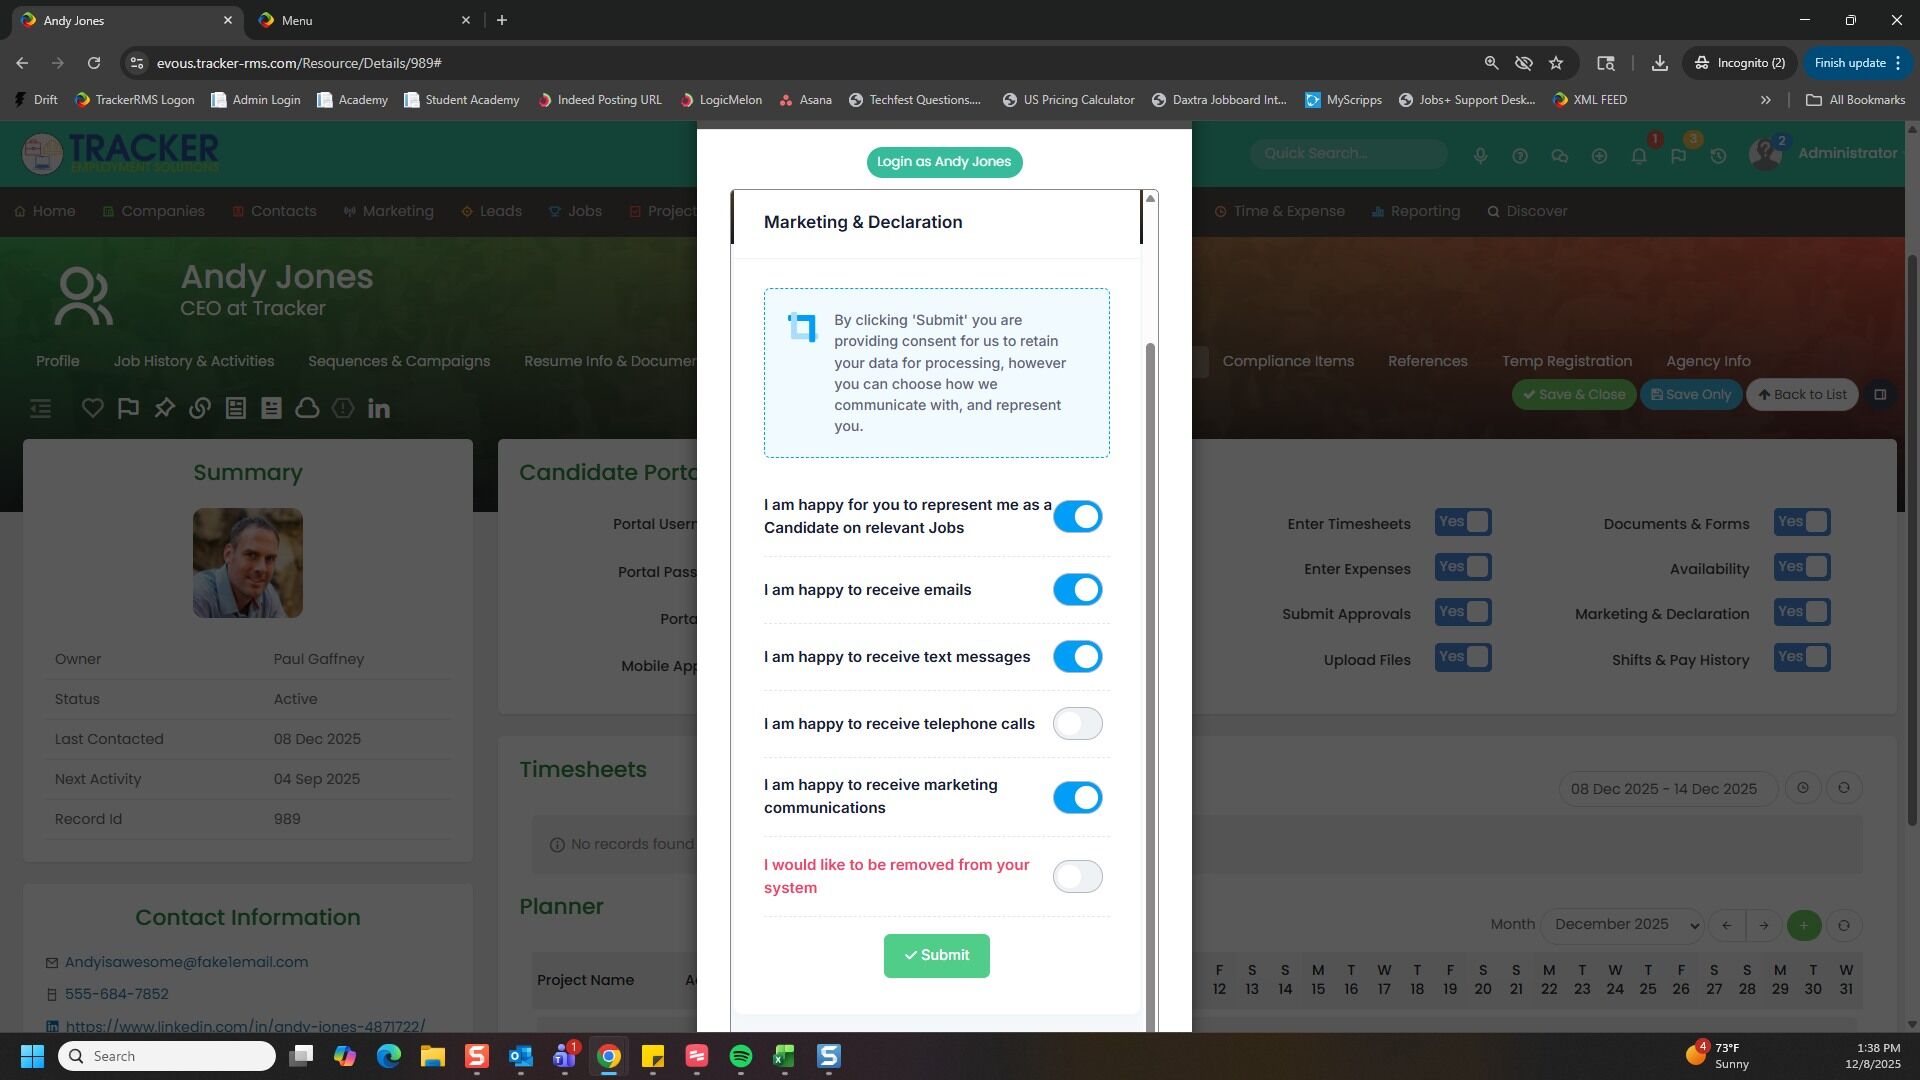Click the LinkedIn icon in candidate toolbar
1920x1080 pixels.
tap(378, 408)
